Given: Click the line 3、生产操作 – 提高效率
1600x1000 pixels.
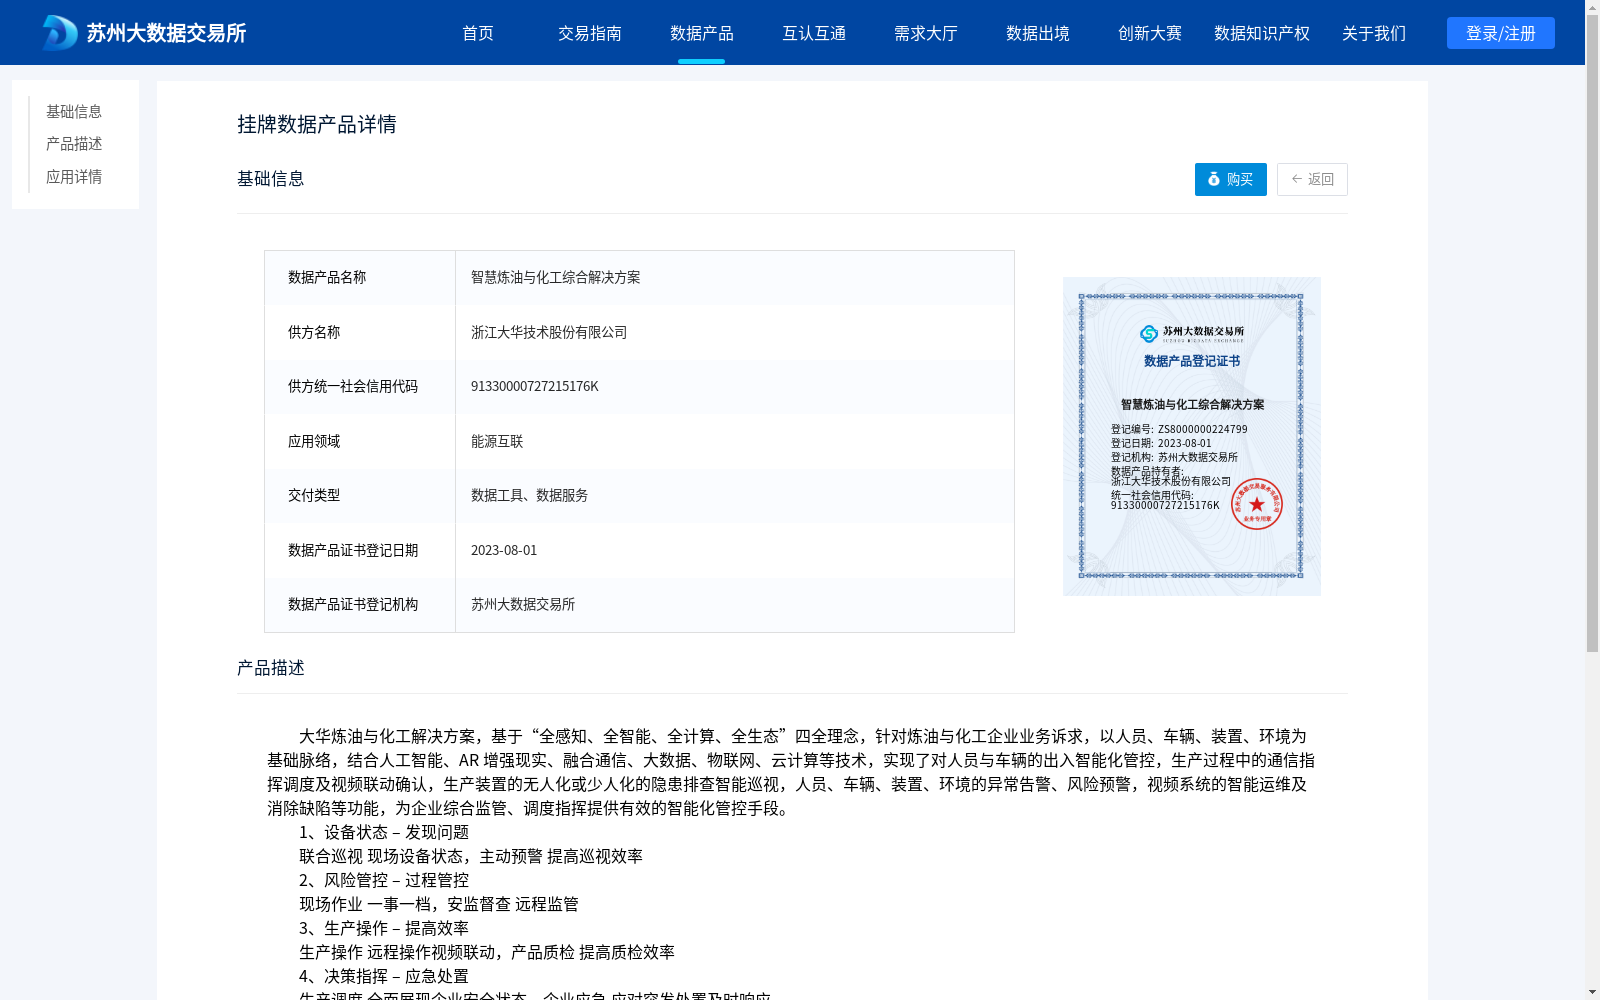Looking at the screenshot, I should click(x=384, y=928).
